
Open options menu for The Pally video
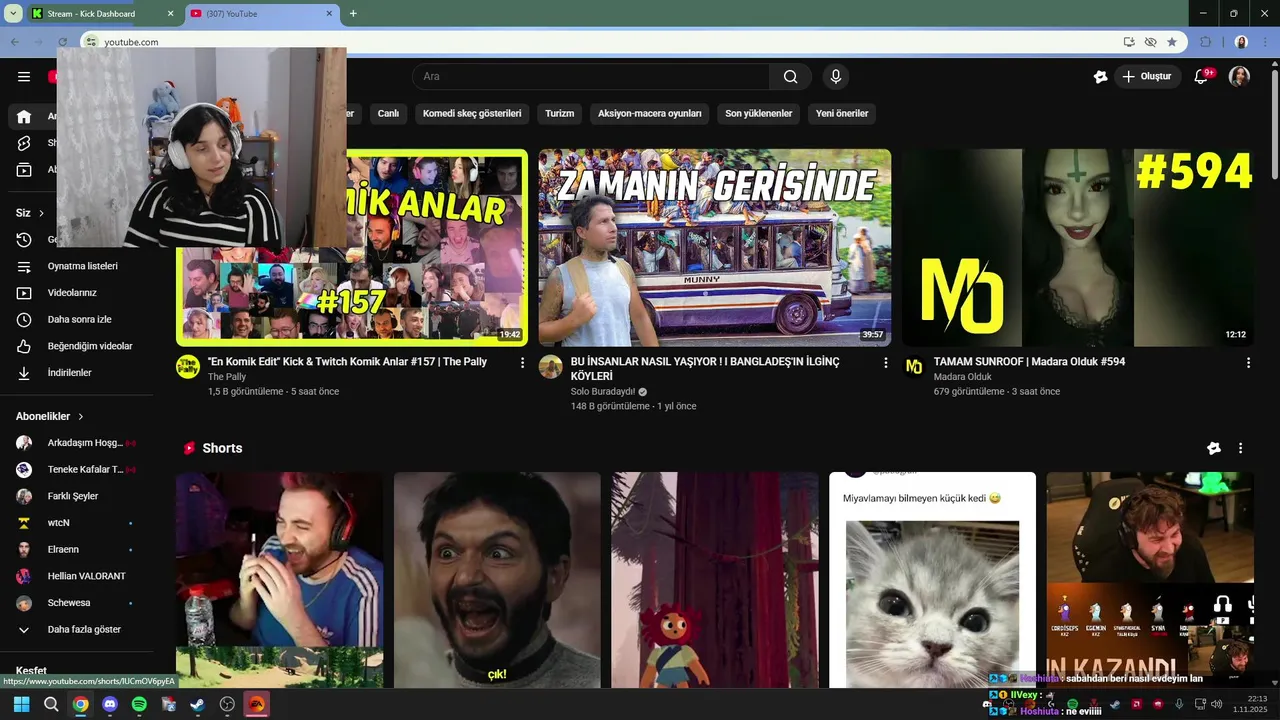[522, 363]
